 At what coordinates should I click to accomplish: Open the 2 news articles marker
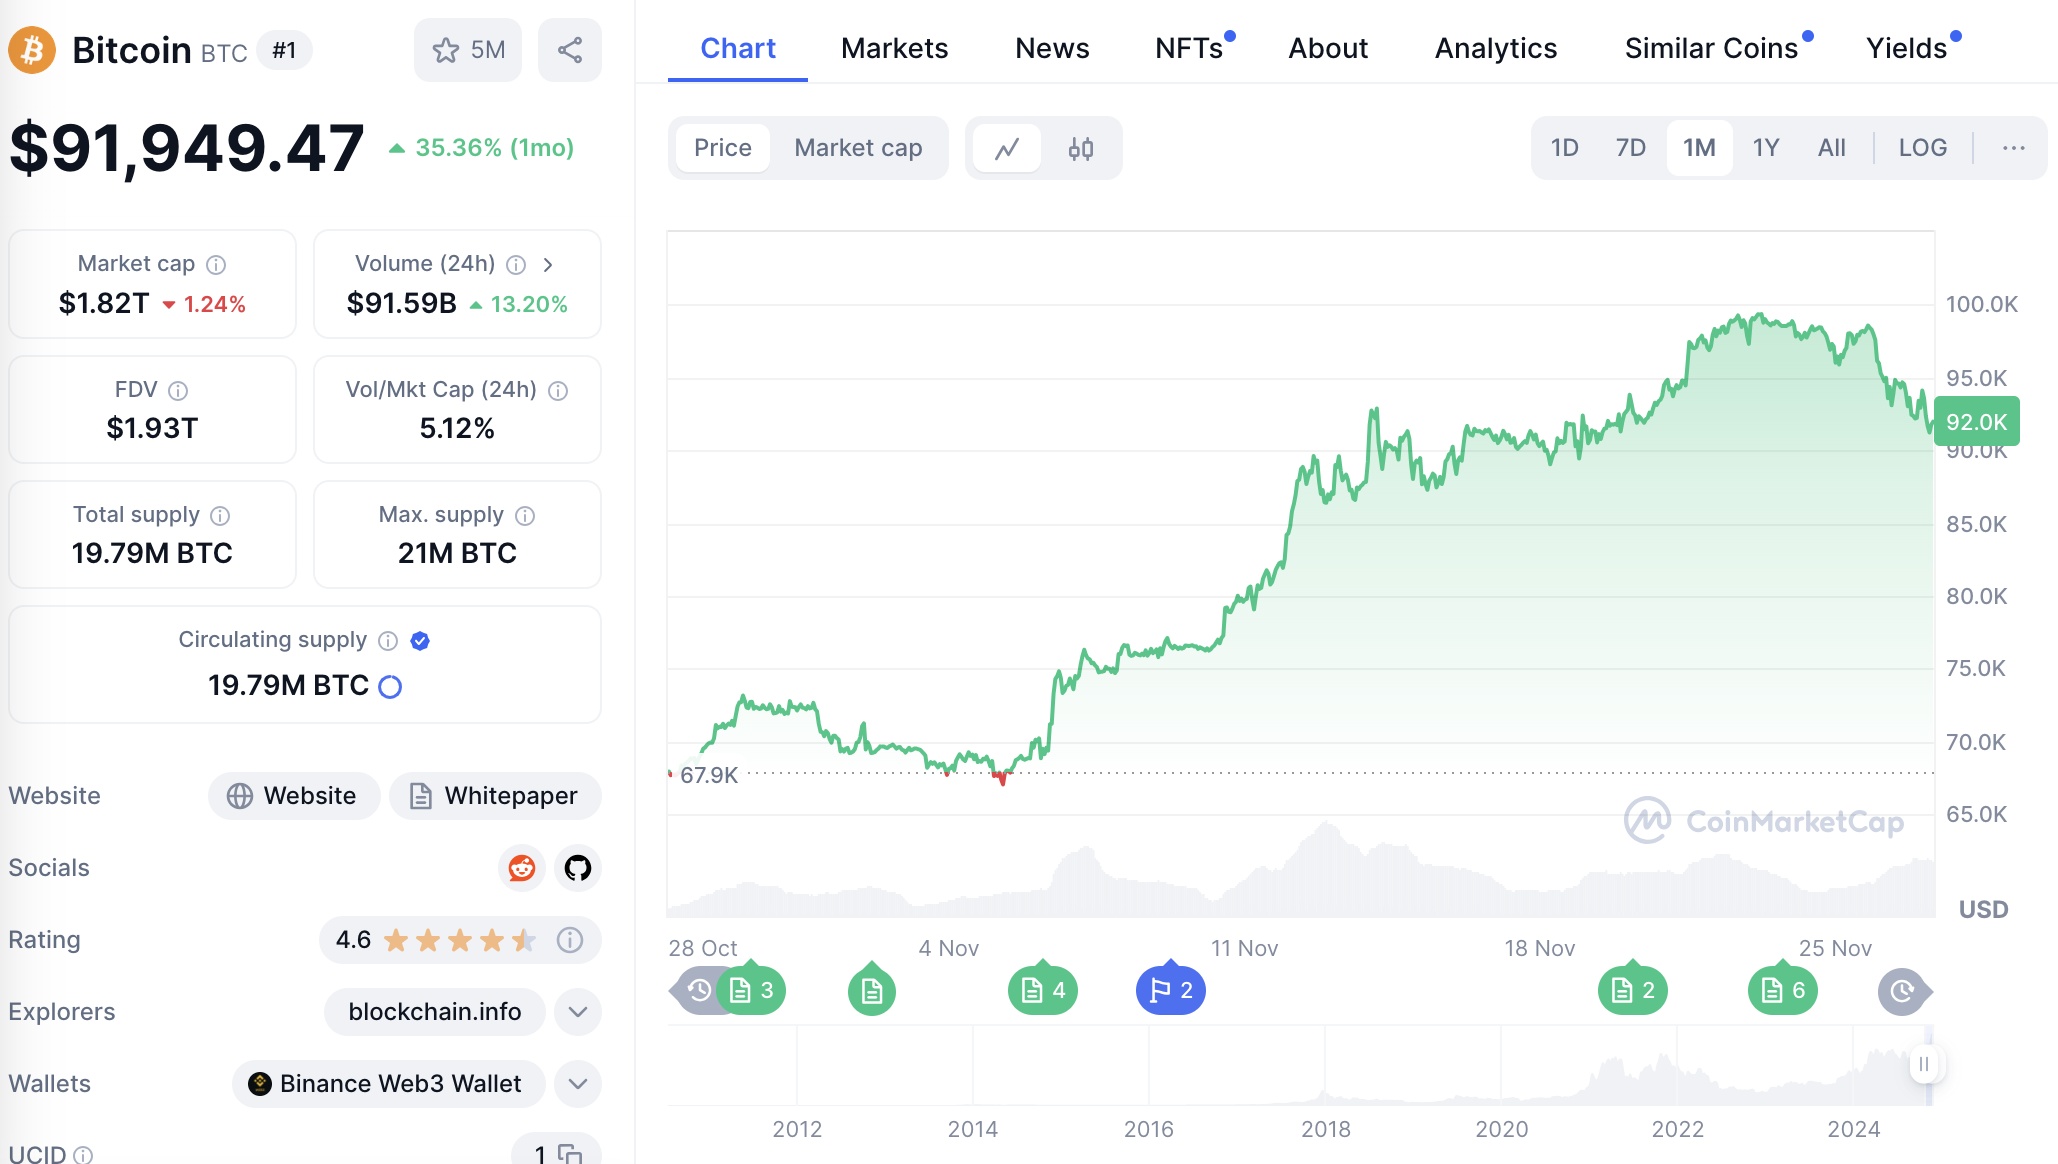(1633, 990)
